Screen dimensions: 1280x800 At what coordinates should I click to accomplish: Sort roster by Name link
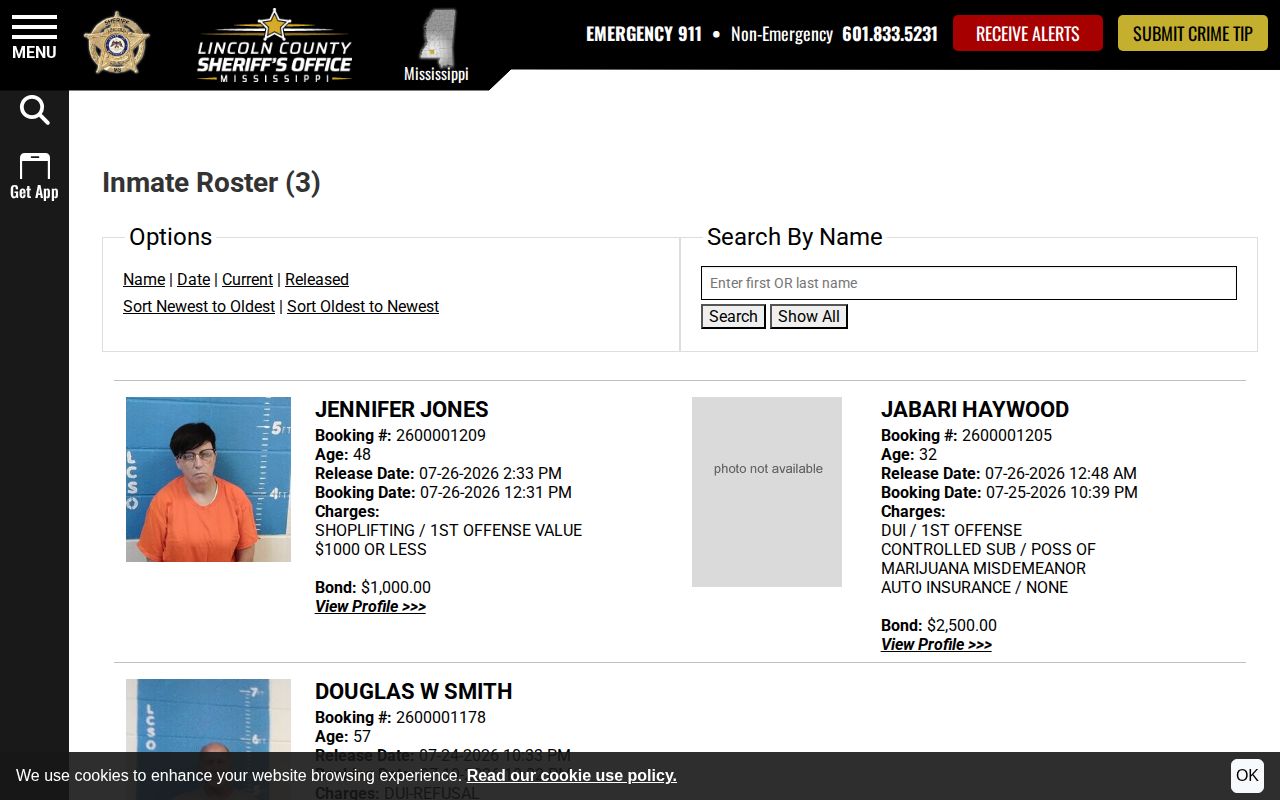coord(144,279)
